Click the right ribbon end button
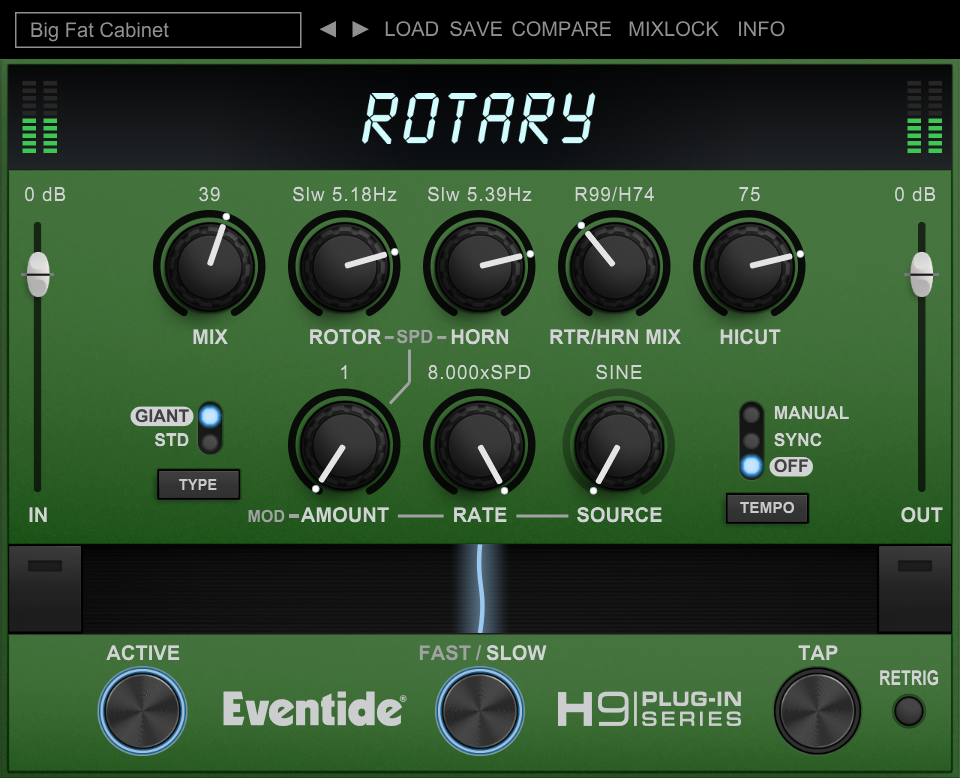Image resolution: width=960 pixels, height=778 pixels. (915, 589)
